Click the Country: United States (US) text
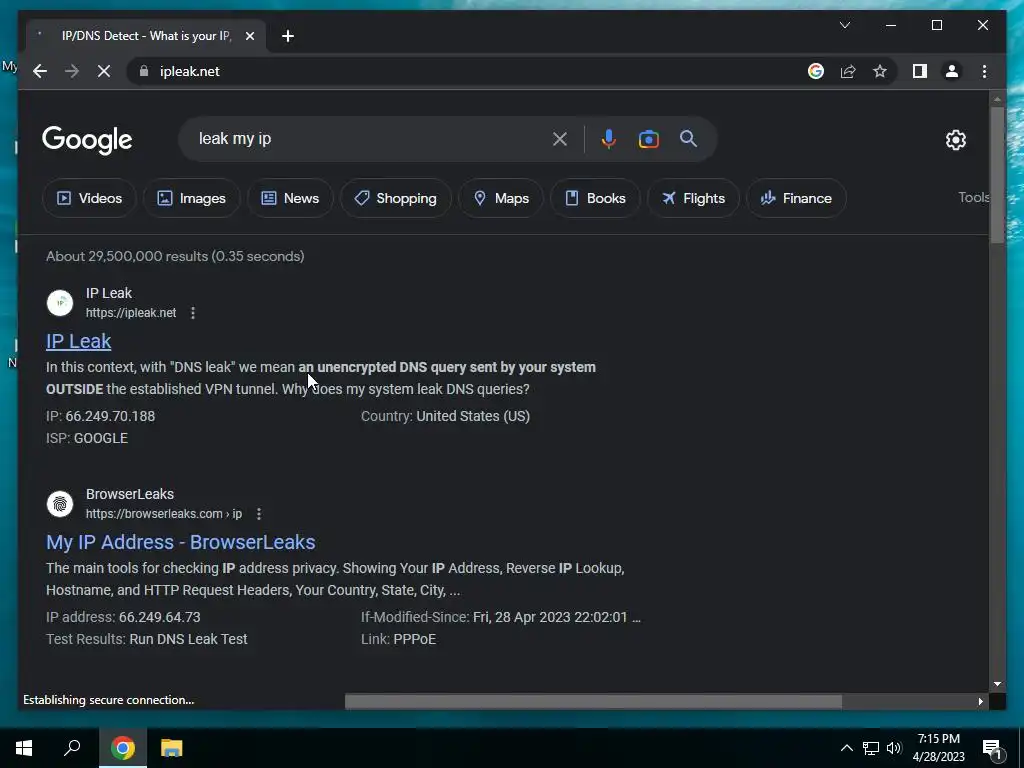The height and width of the screenshot is (768, 1024). (x=445, y=416)
